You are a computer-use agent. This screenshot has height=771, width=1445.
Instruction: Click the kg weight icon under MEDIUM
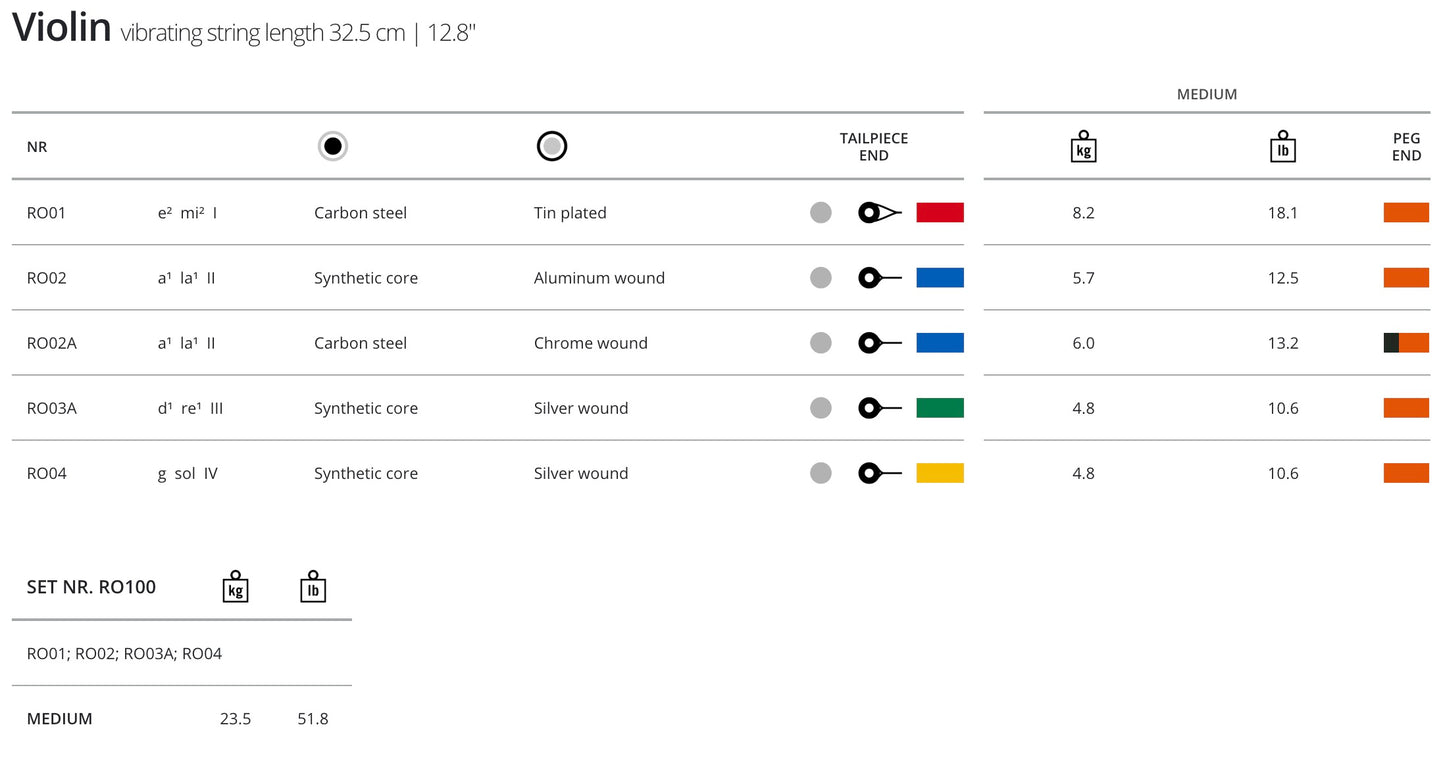[x=1083, y=147]
